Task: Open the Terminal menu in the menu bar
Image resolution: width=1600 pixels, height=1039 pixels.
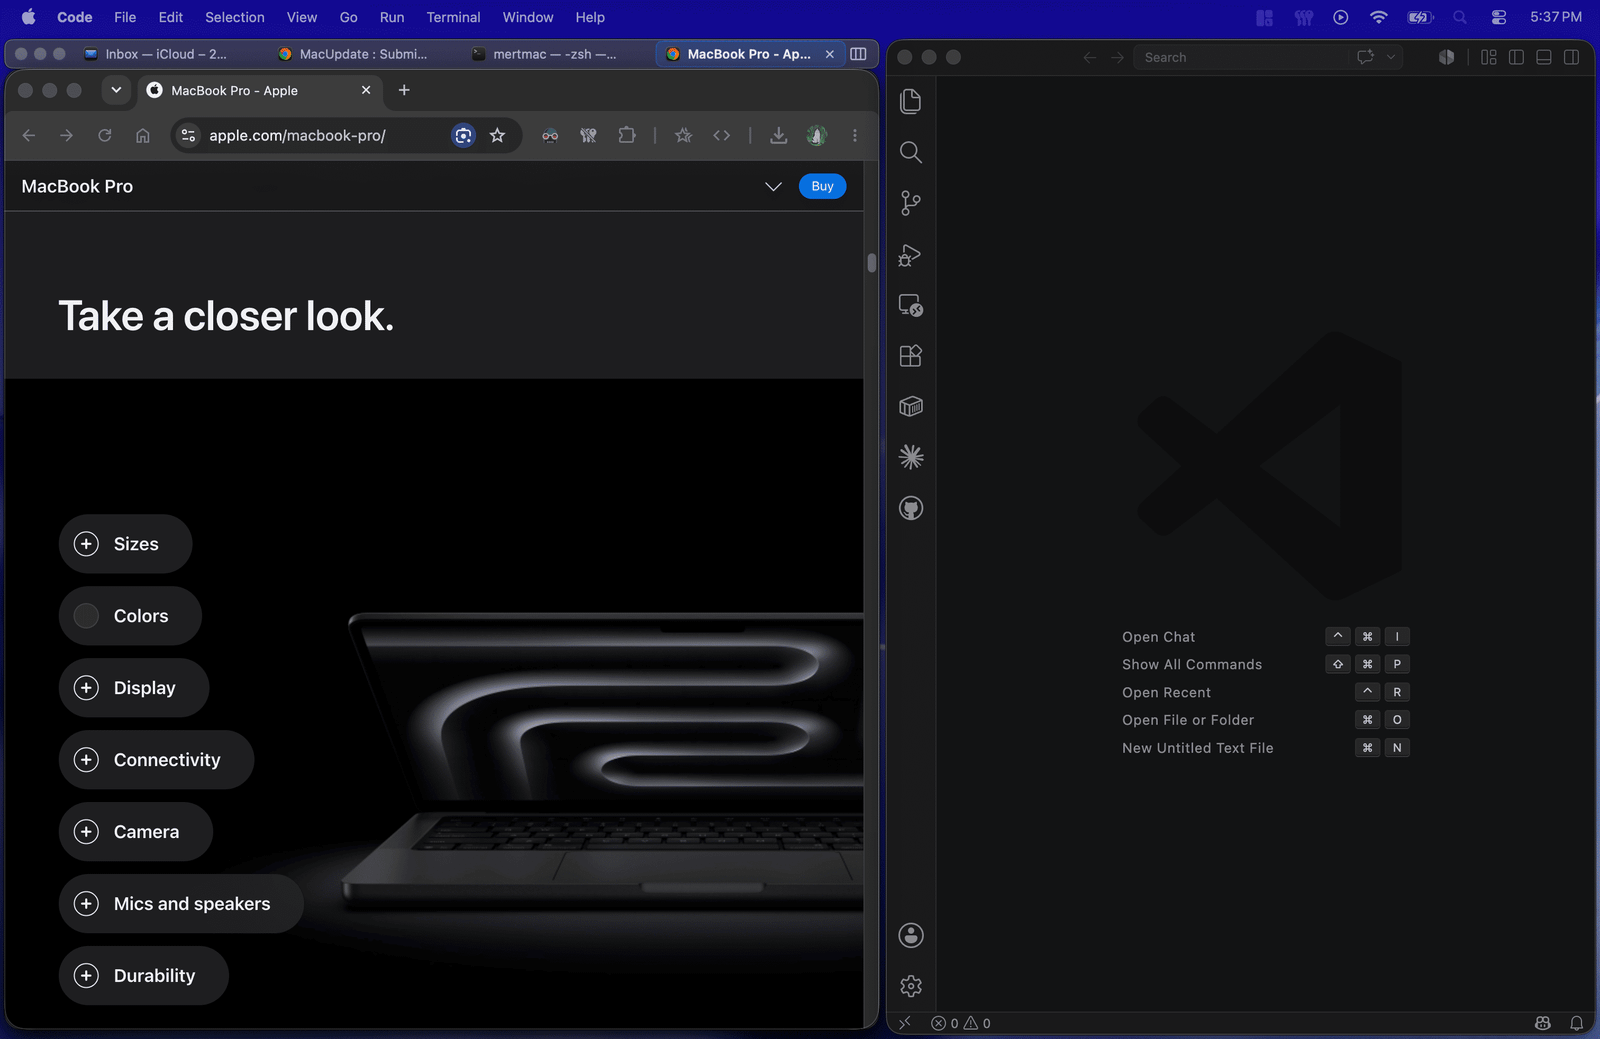Action: pyautogui.click(x=453, y=17)
